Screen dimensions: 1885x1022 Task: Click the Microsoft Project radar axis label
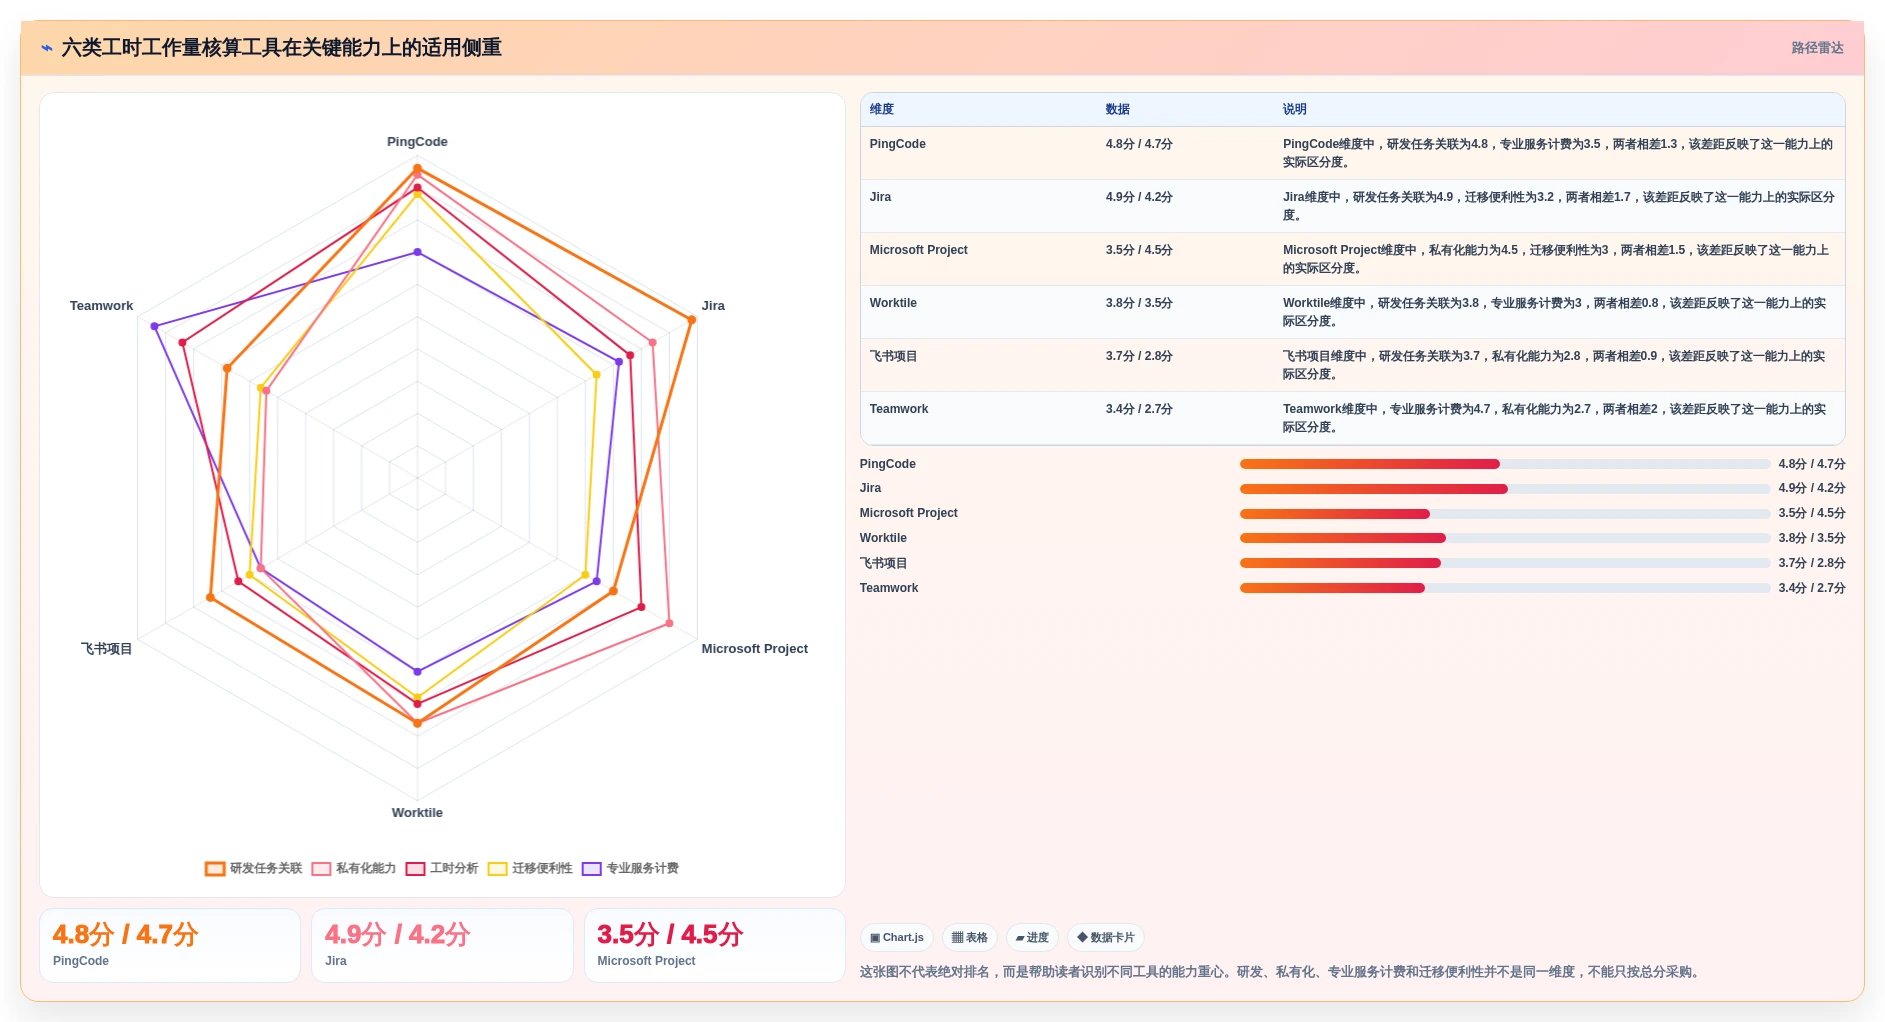(755, 649)
